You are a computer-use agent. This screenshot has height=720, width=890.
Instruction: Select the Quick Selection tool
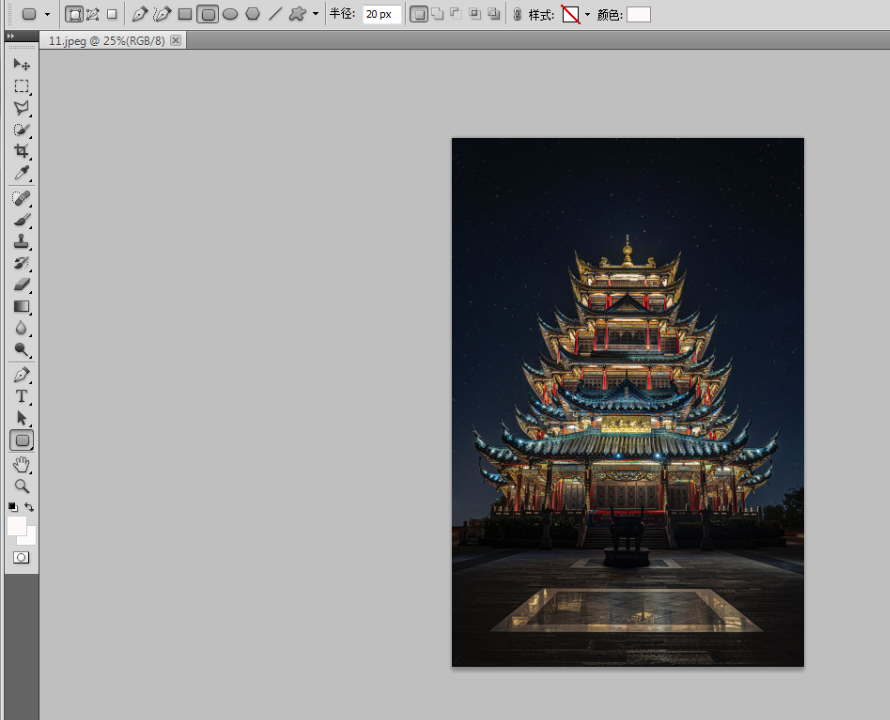click(x=22, y=129)
